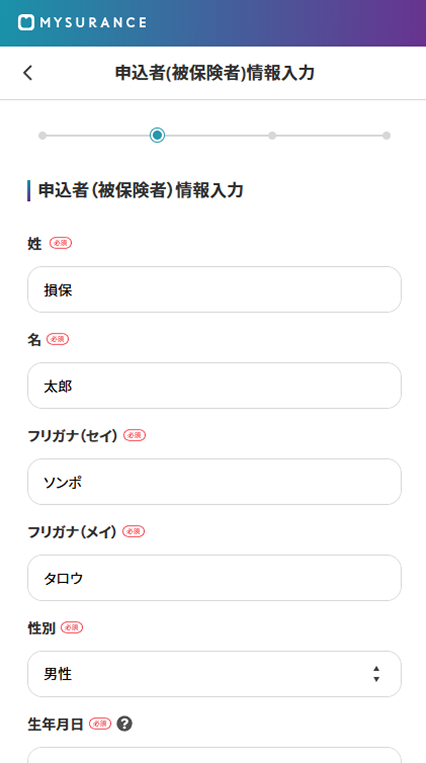This screenshot has height=763, width=426.
Task: Click the 必須 badge next to 生年月日
Action: pyautogui.click(x=100, y=724)
